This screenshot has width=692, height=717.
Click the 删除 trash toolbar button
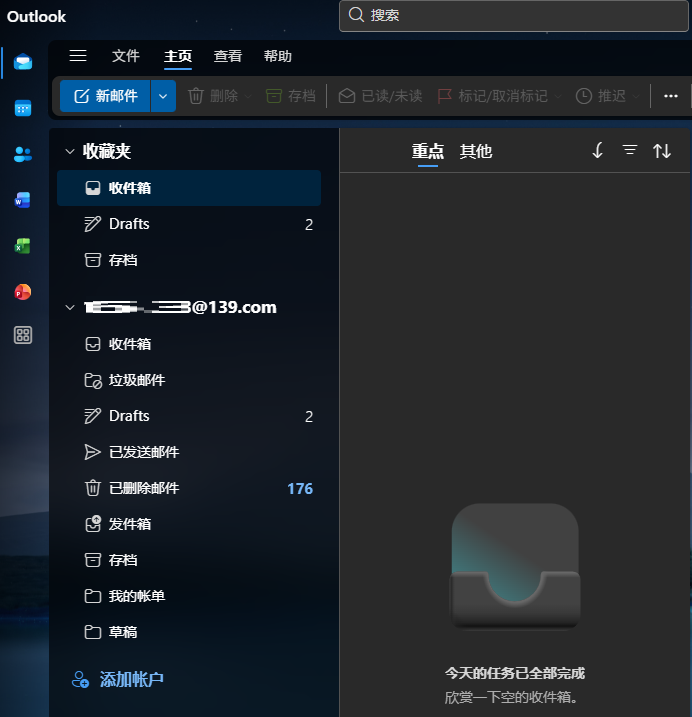[x=214, y=96]
